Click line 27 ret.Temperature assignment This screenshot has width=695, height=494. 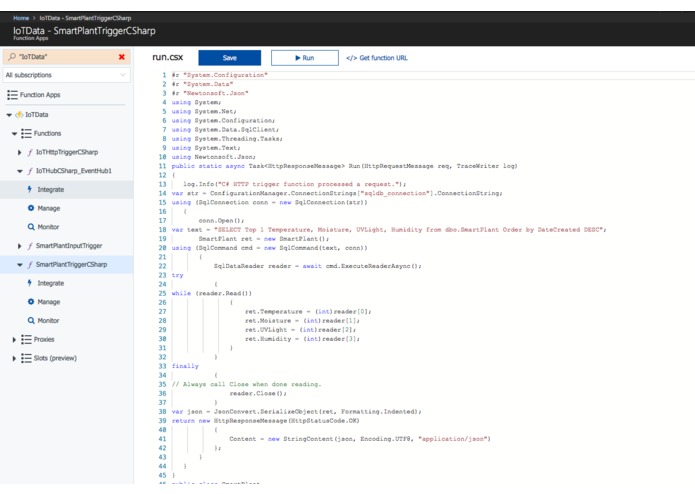coord(308,311)
